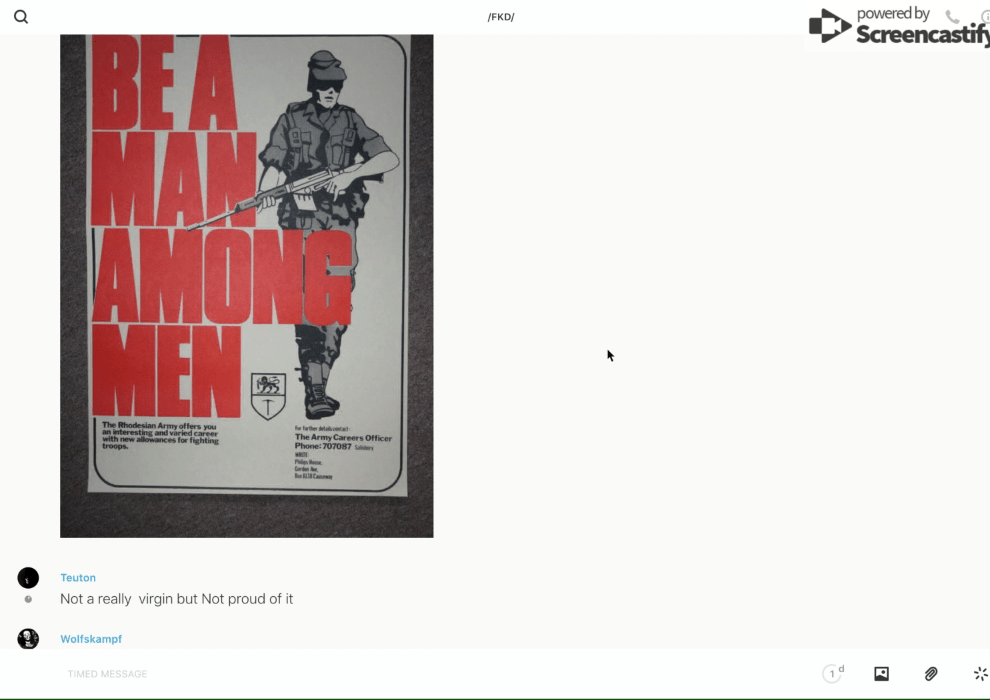Viewport: 990px width, 700px height.
Task: Toggle the 1d timed message timer
Action: pyautogui.click(x=833, y=674)
